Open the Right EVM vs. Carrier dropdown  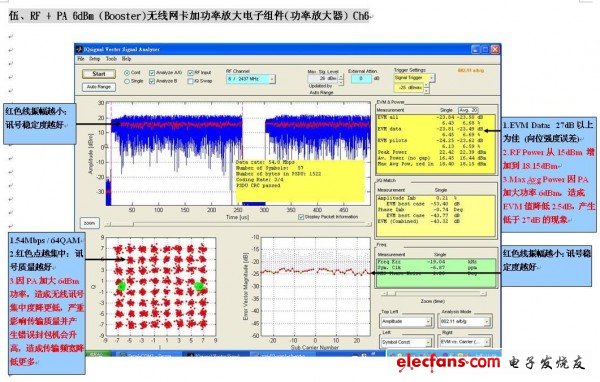click(465, 342)
